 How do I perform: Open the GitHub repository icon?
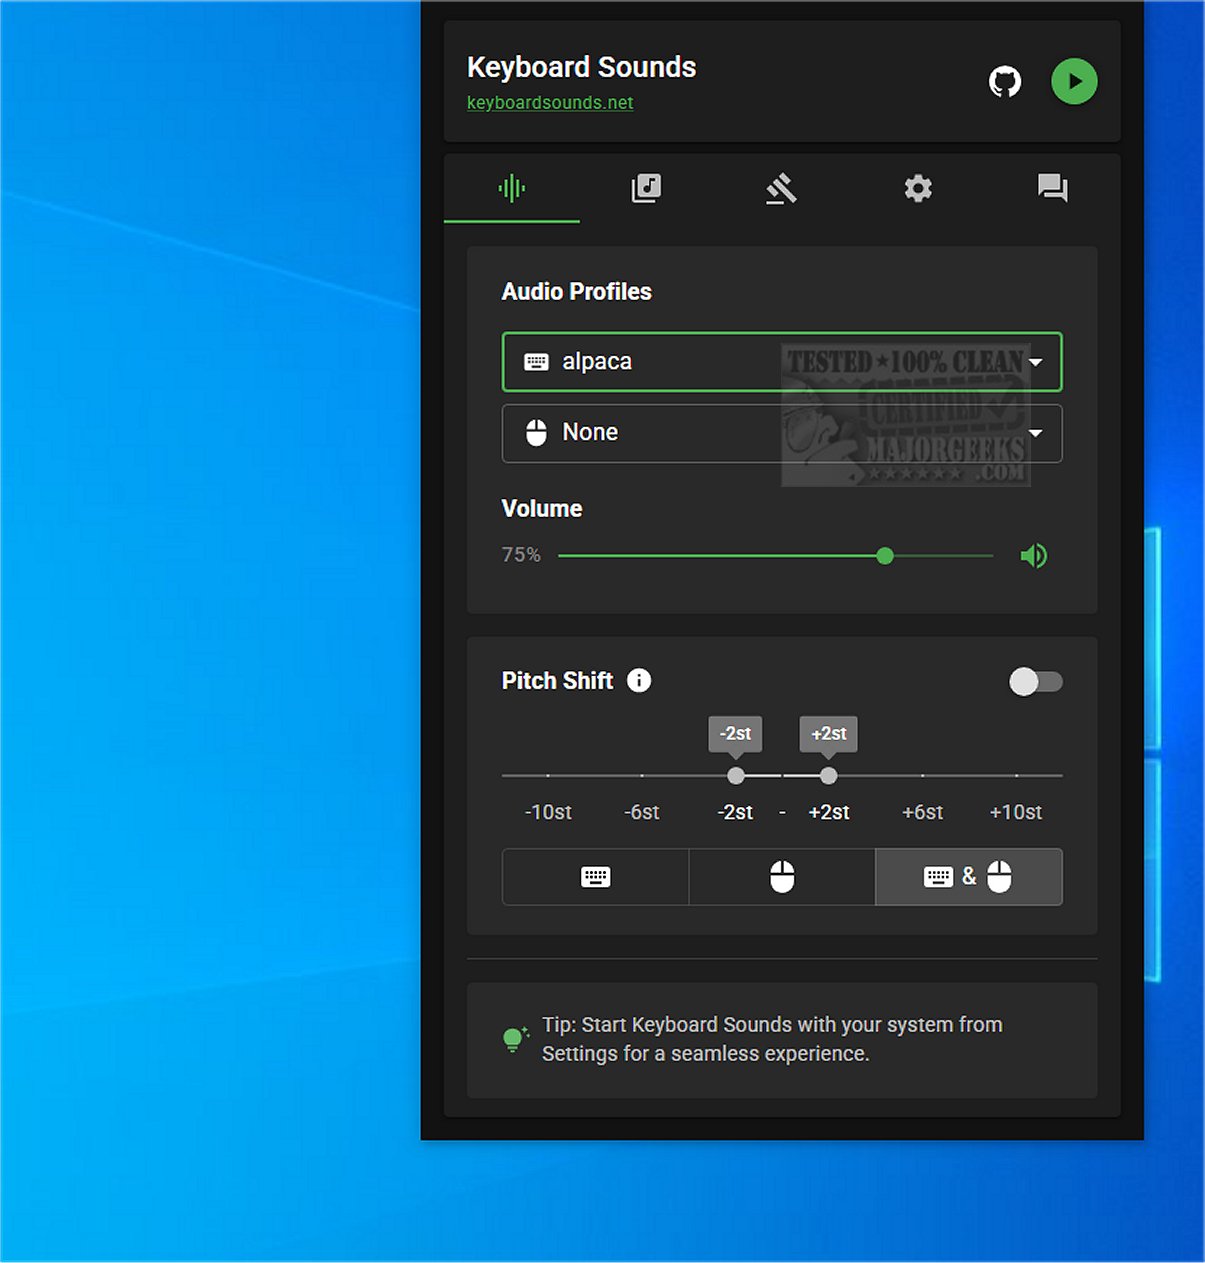[x=1005, y=82]
